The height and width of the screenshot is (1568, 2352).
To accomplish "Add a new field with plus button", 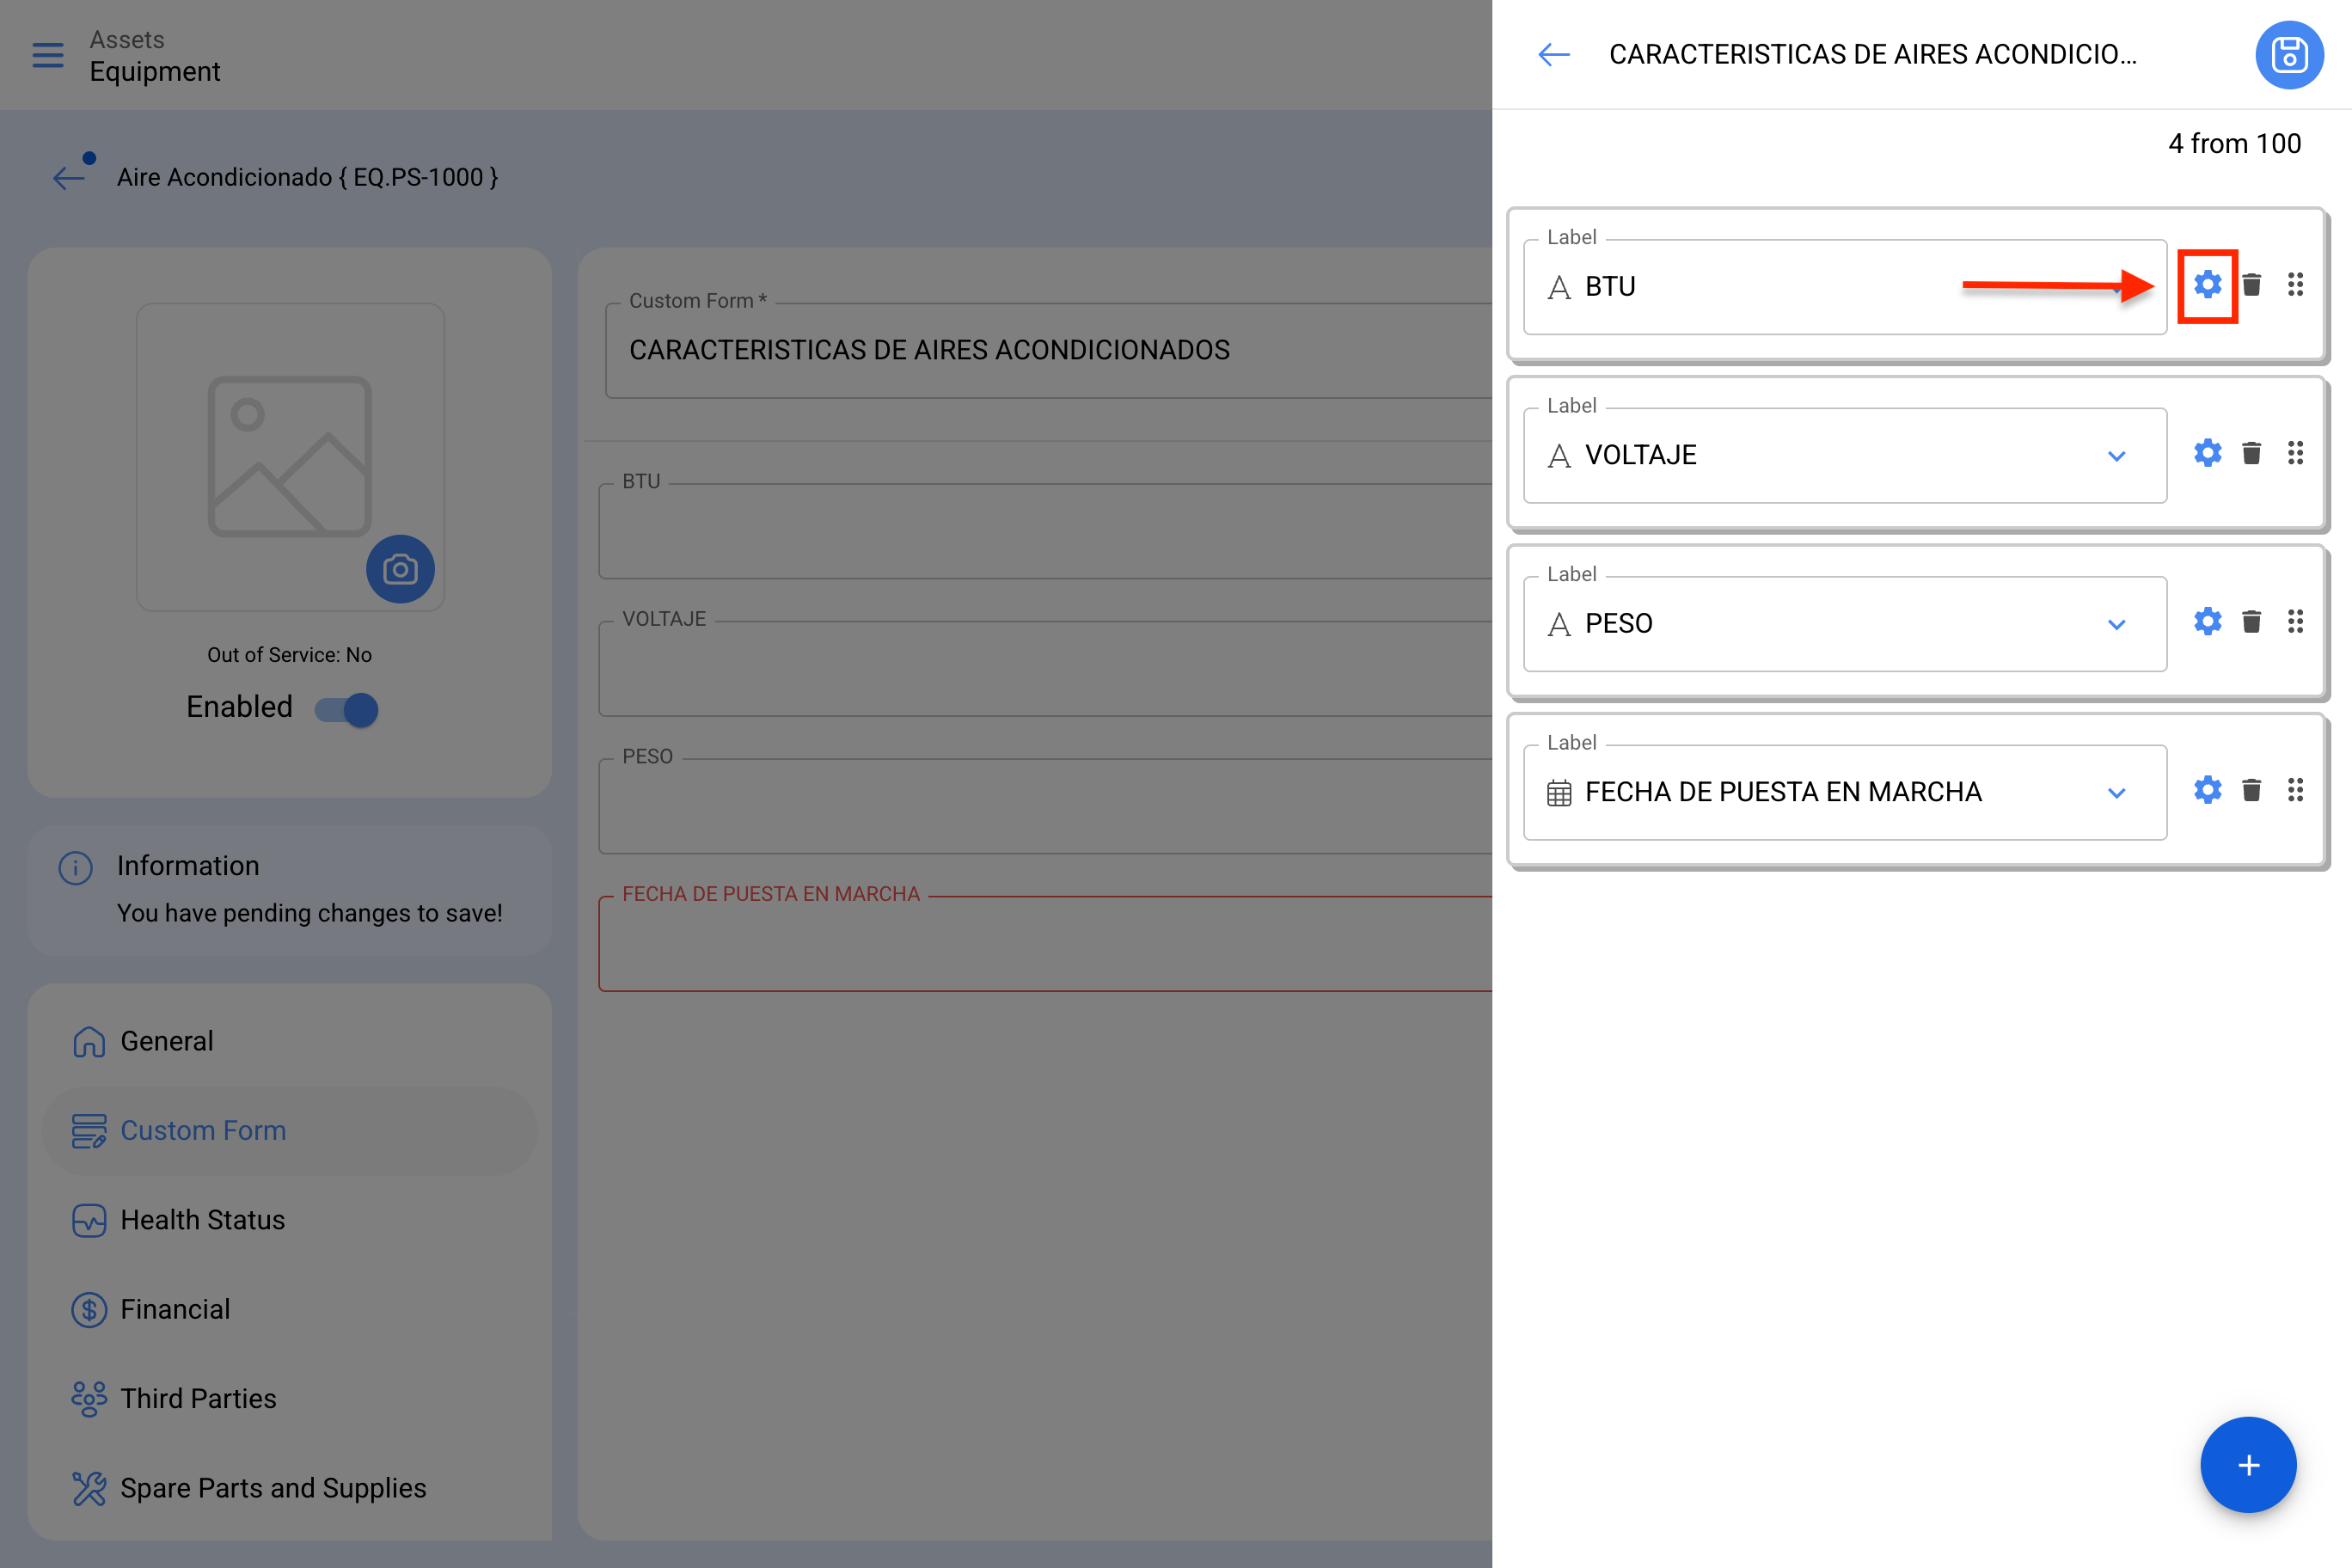I will (x=2248, y=1465).
